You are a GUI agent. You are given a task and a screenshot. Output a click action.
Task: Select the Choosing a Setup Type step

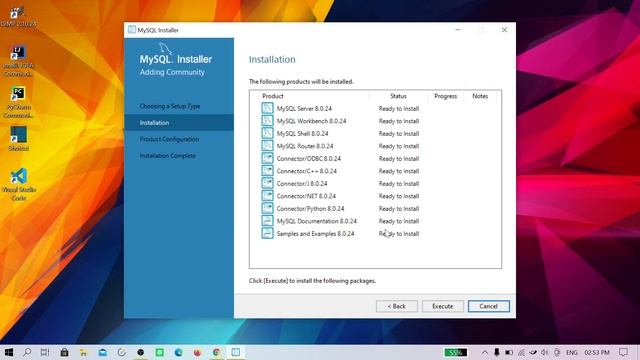point(170,106)
